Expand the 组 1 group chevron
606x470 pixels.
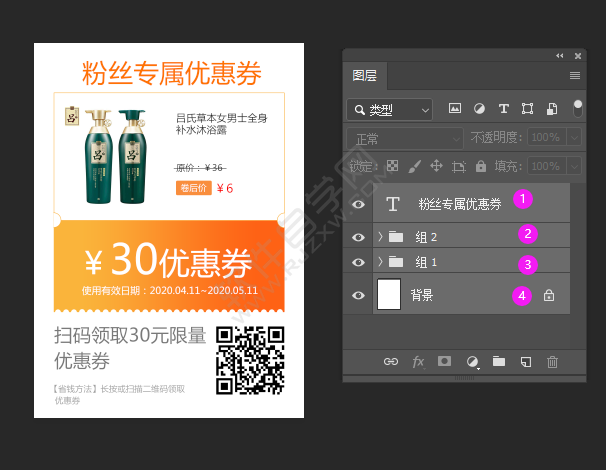[x=380, y=262]
